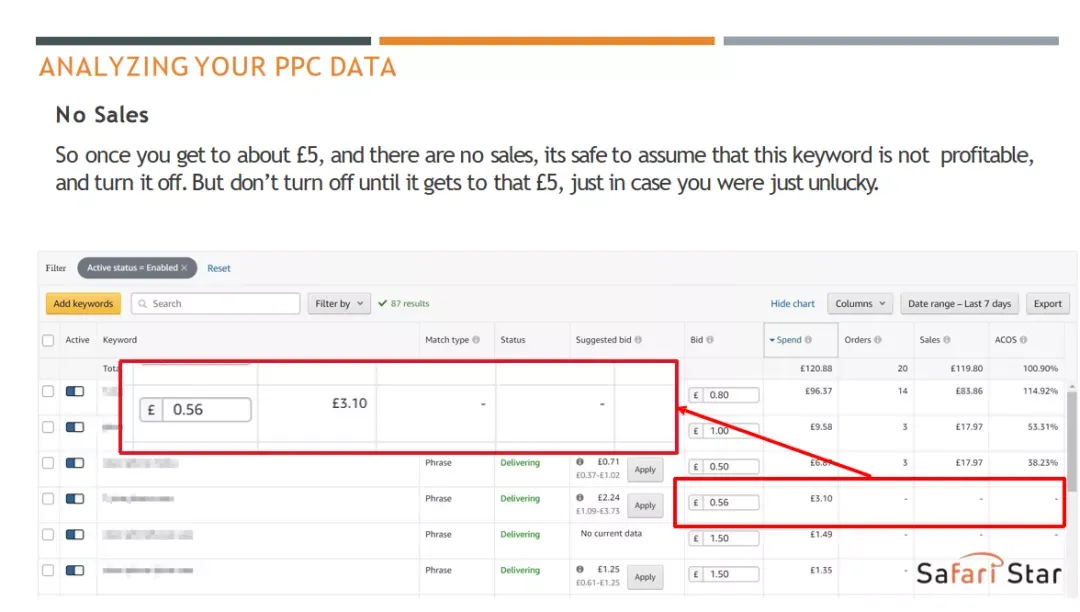
Task: Tick the checkbox for the £1.35 spend row
Action: [48, 570]
